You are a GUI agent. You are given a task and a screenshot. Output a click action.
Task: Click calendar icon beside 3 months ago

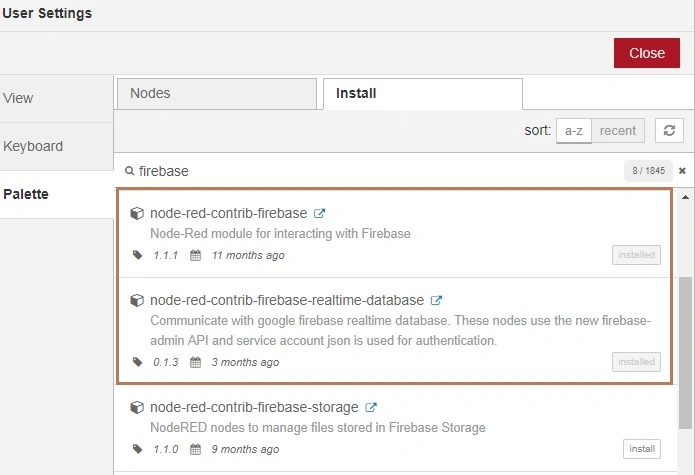point(195,362)
